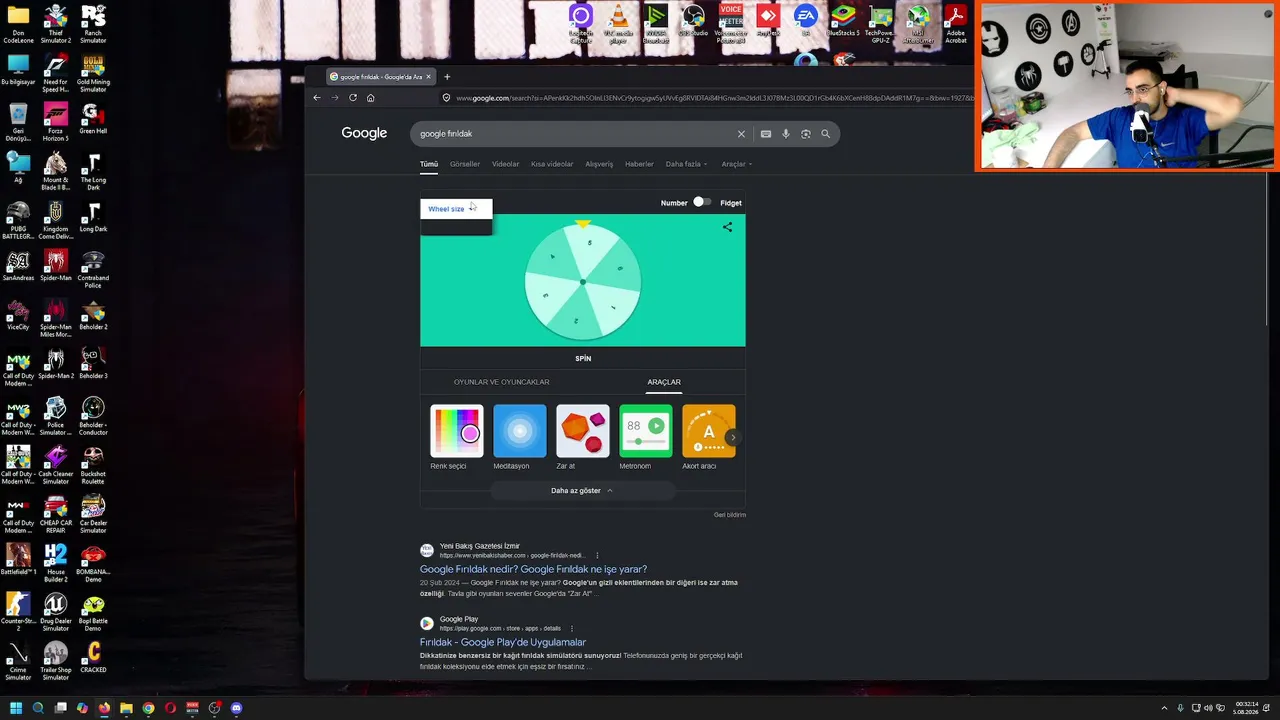Viewport: 1280px width, 720px height.
Task: Click the Google logo
Action: click(x=364, y=133)
